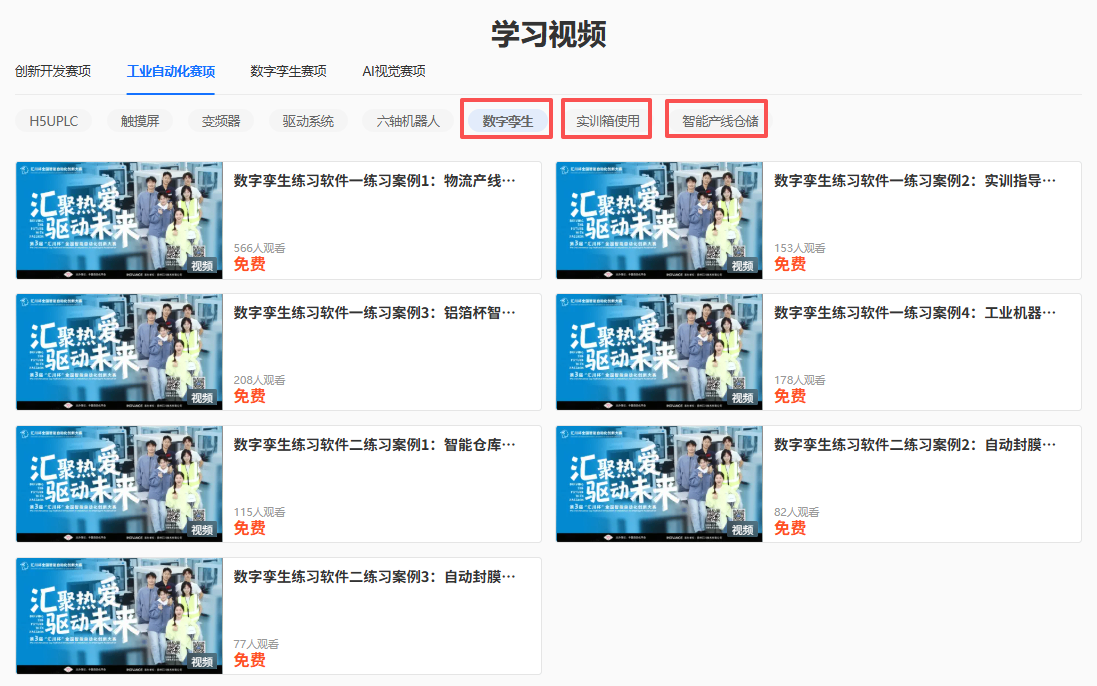Select the 创新开发赛项 tab

(52, 71)
